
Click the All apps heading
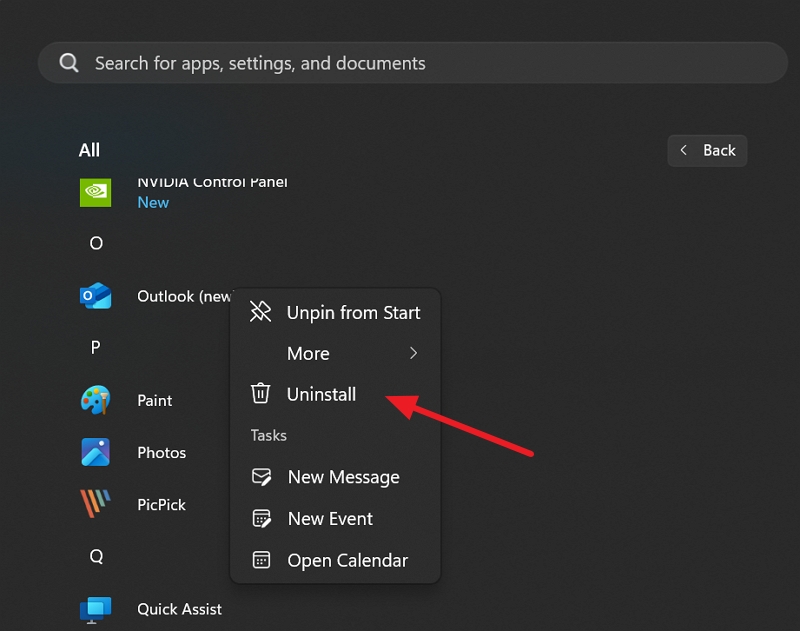click(x=89, y=150)
